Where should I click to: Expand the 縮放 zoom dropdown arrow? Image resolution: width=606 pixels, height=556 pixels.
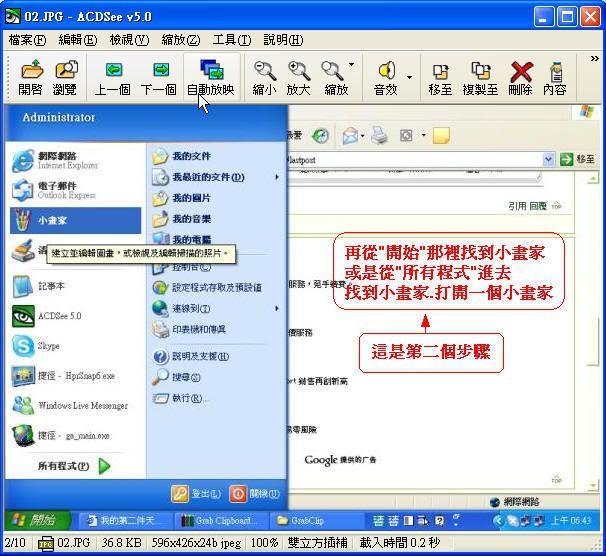352,64
